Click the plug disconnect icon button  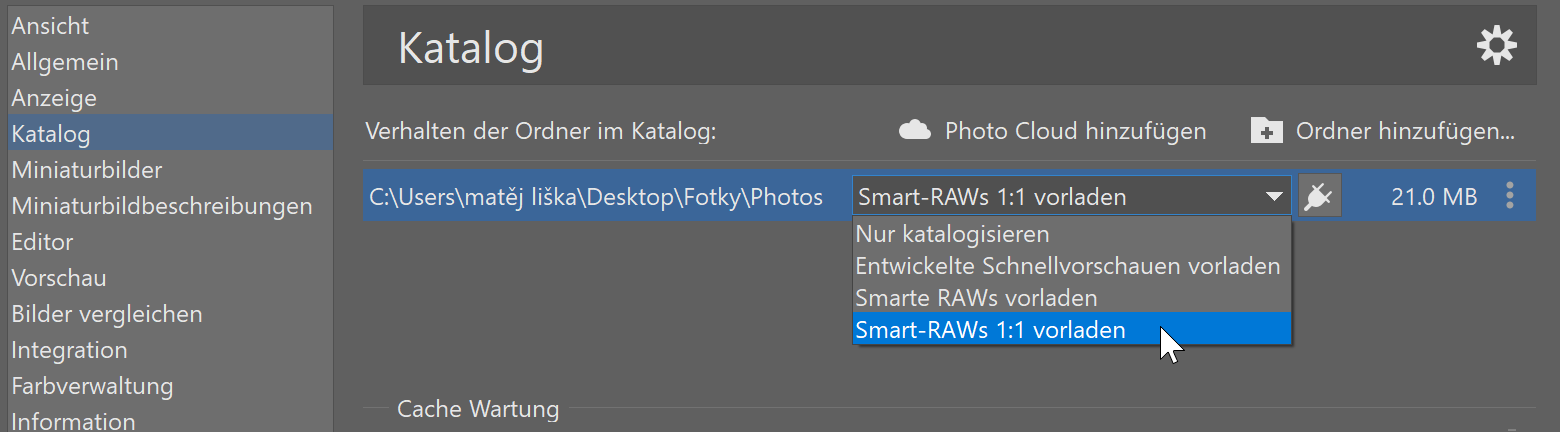click(x=1319, y=197)
